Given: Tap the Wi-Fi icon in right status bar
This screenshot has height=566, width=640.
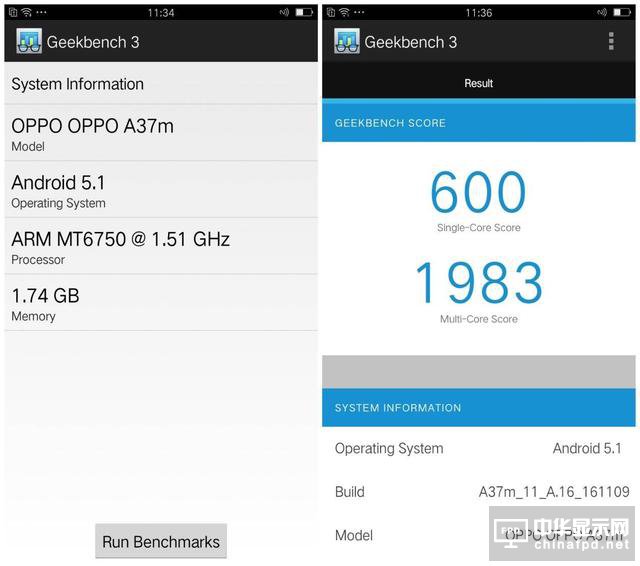Looking at the screenshot, I should tap(343, 13).
